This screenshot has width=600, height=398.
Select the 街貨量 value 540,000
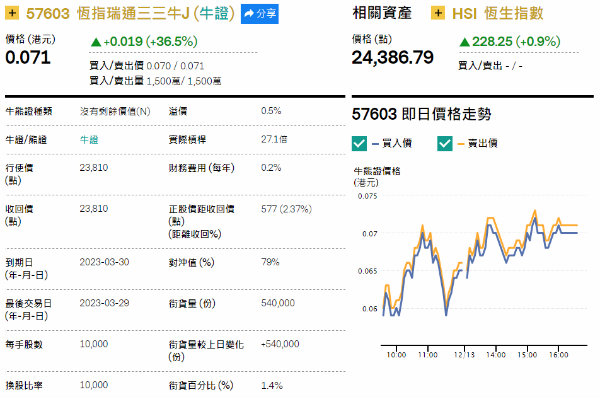point(278,303)
